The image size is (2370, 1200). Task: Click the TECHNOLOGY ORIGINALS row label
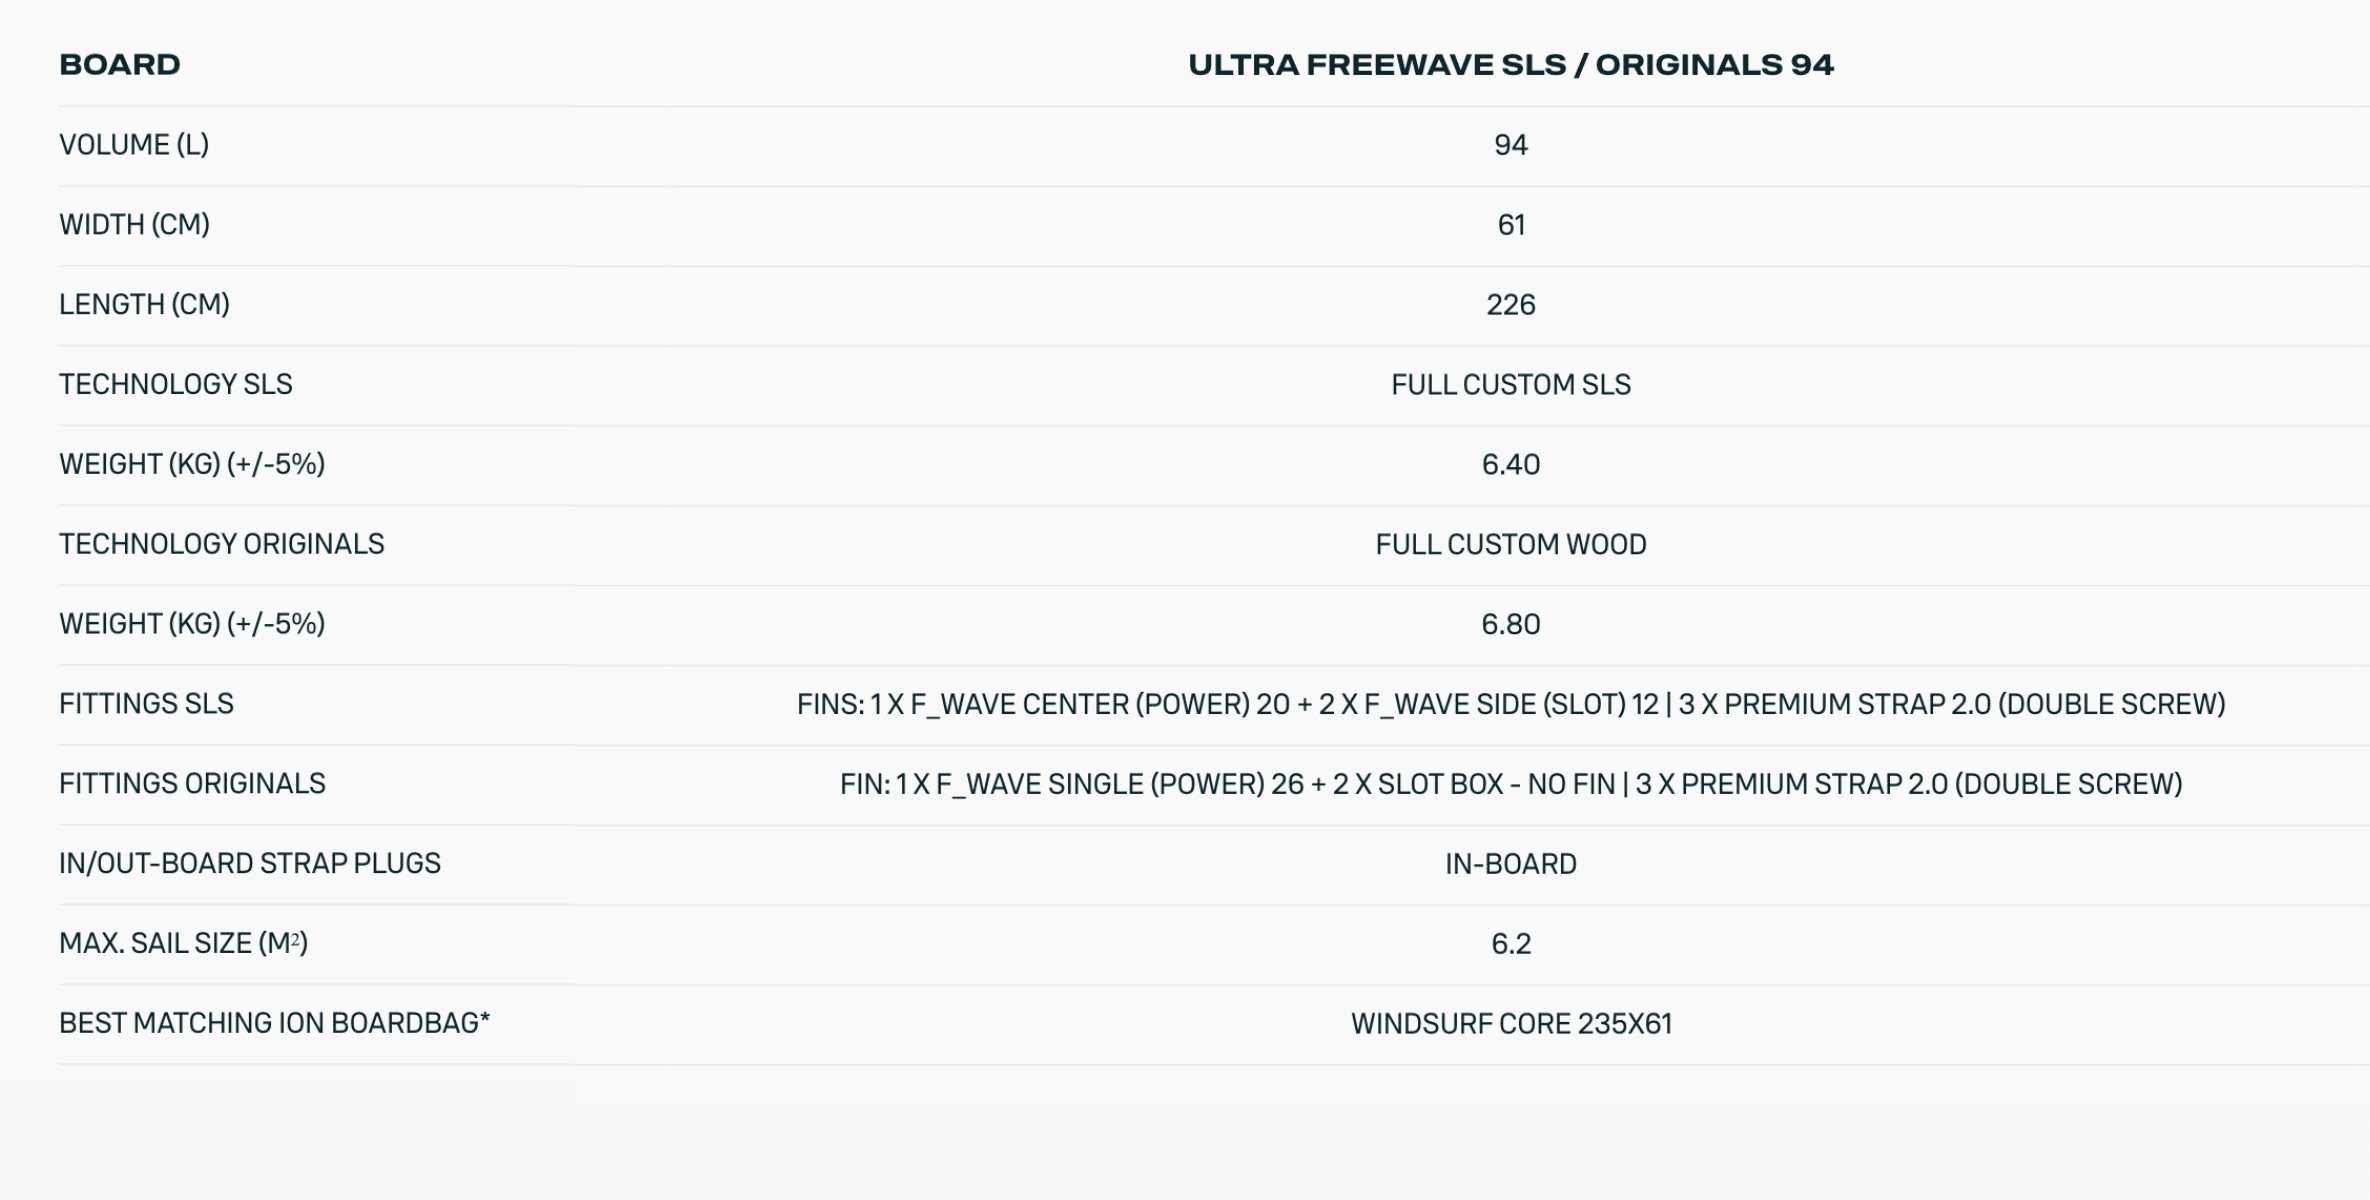(x=221, y=545)
